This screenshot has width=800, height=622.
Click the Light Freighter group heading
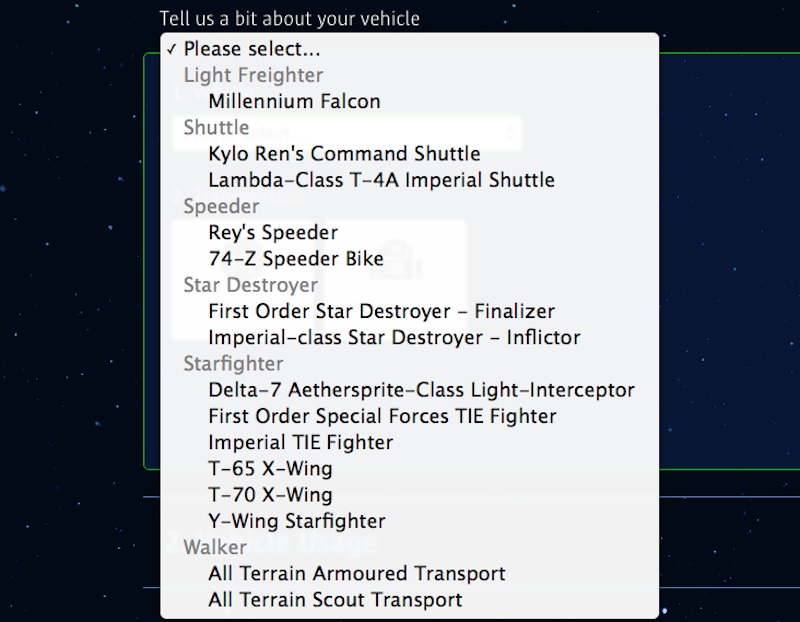[252, 74]
